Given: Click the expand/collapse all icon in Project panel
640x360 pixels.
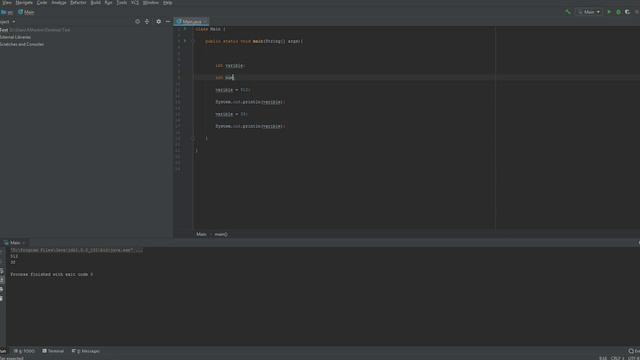Looking at the screenshot, I should tap(147, 21).
